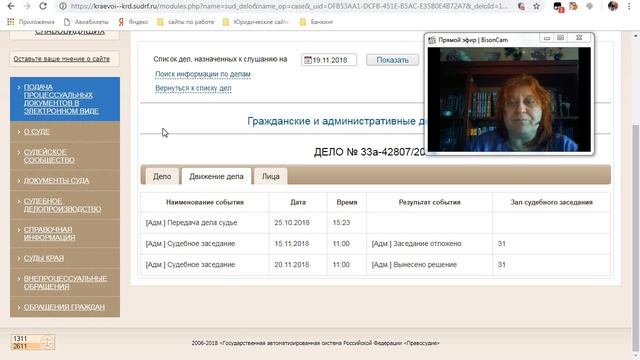Click the Зал судебного заседания column header
Image resolution: width=640 pixels, height=360 pixels.
pos(551,202)
